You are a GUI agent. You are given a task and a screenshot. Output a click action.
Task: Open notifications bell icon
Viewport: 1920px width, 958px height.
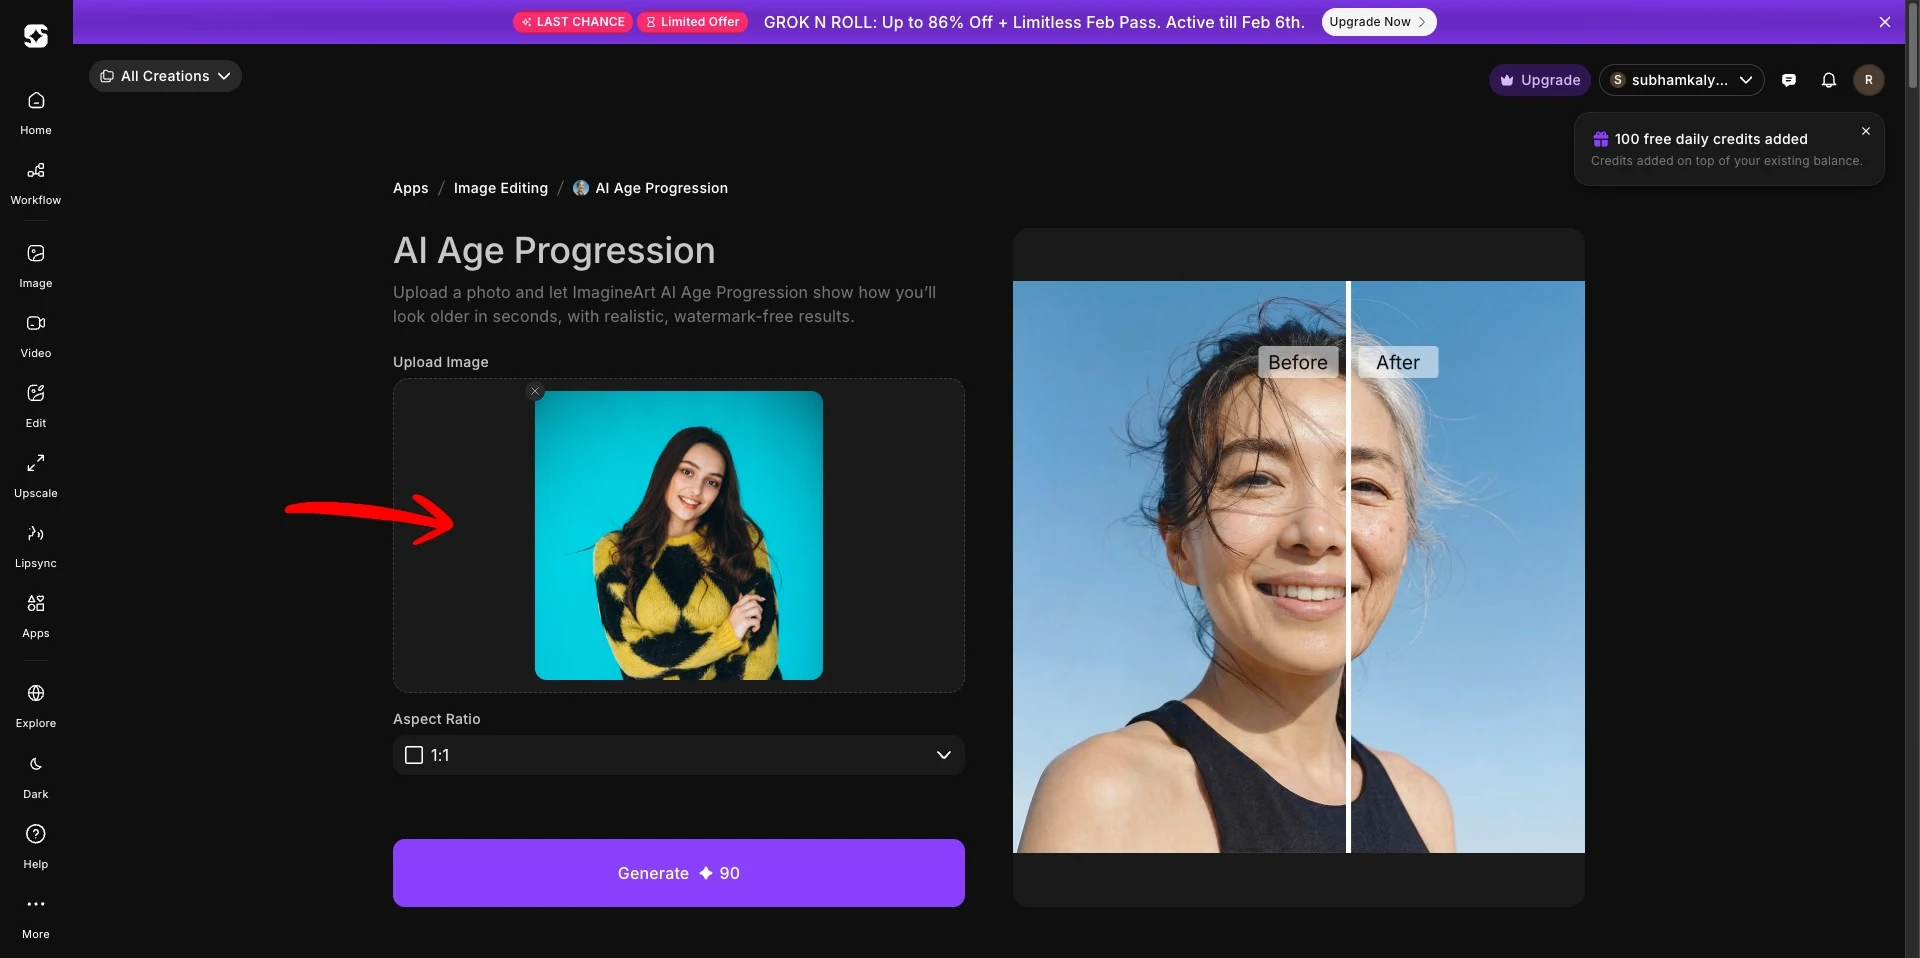pos(1828,80)
